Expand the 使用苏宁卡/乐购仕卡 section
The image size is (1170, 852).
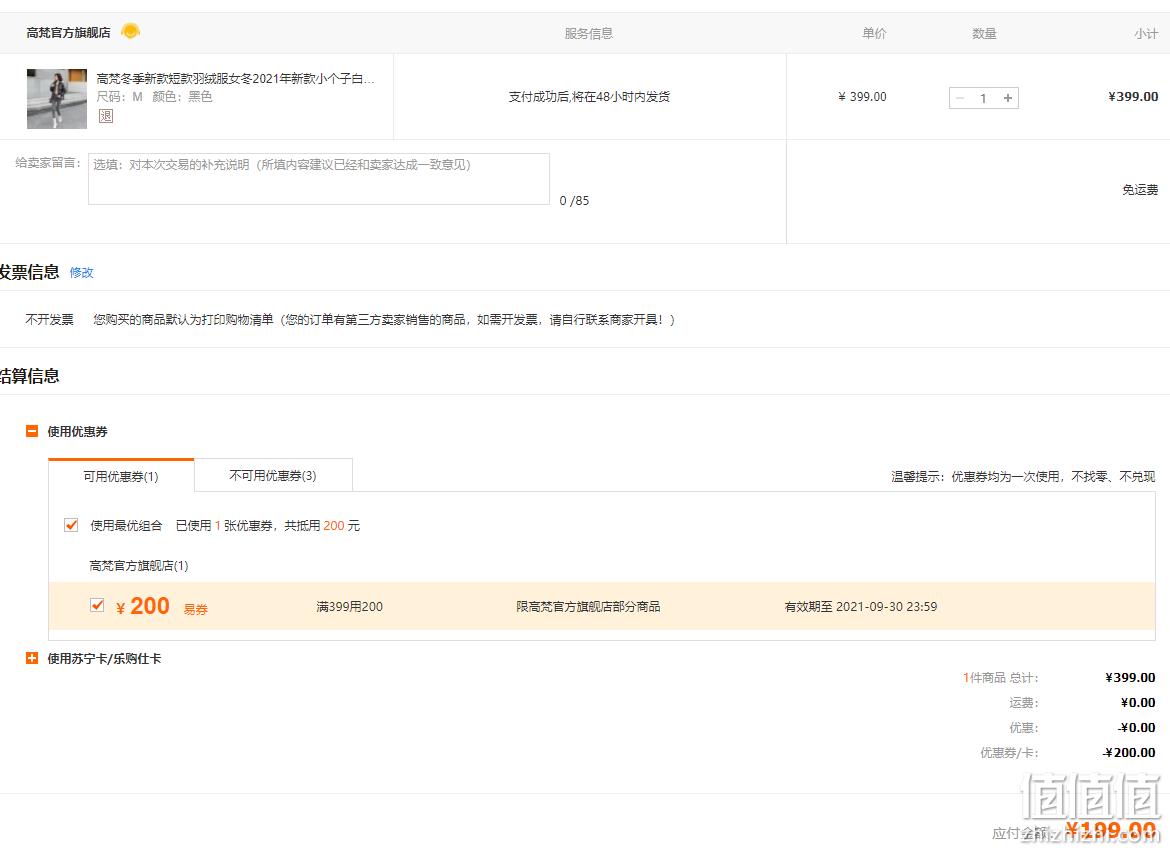coord(32,658)
